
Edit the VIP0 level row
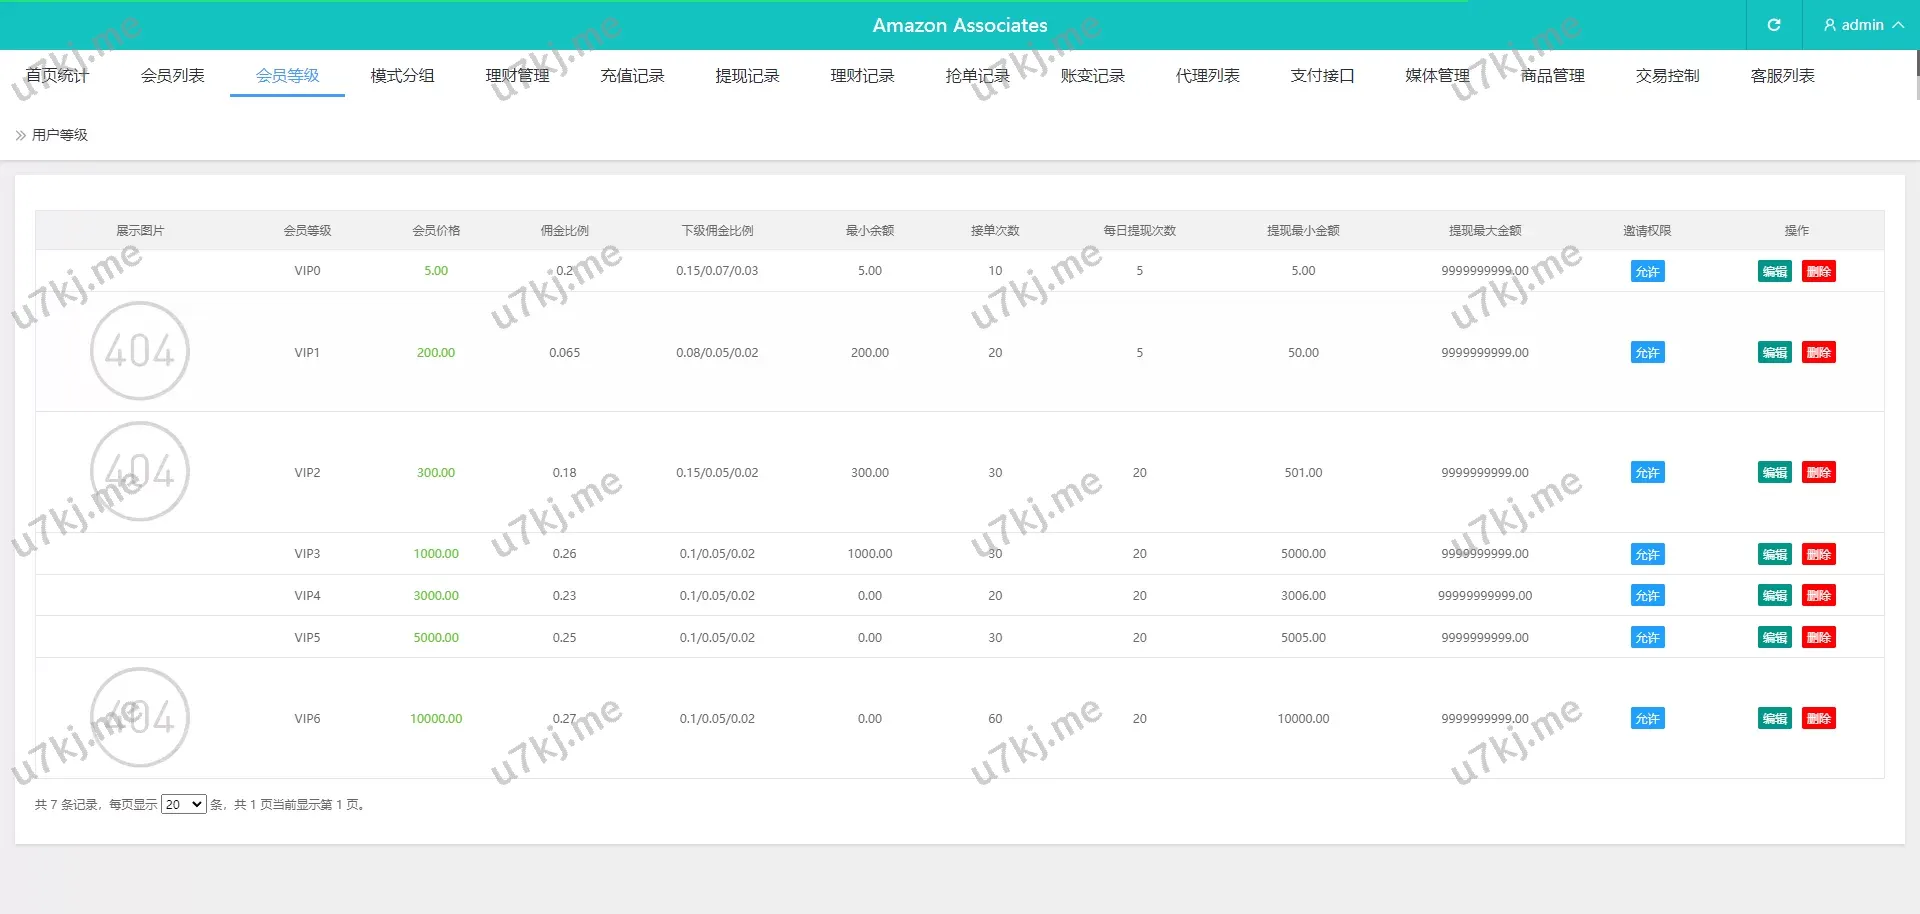coord(1774,271)
